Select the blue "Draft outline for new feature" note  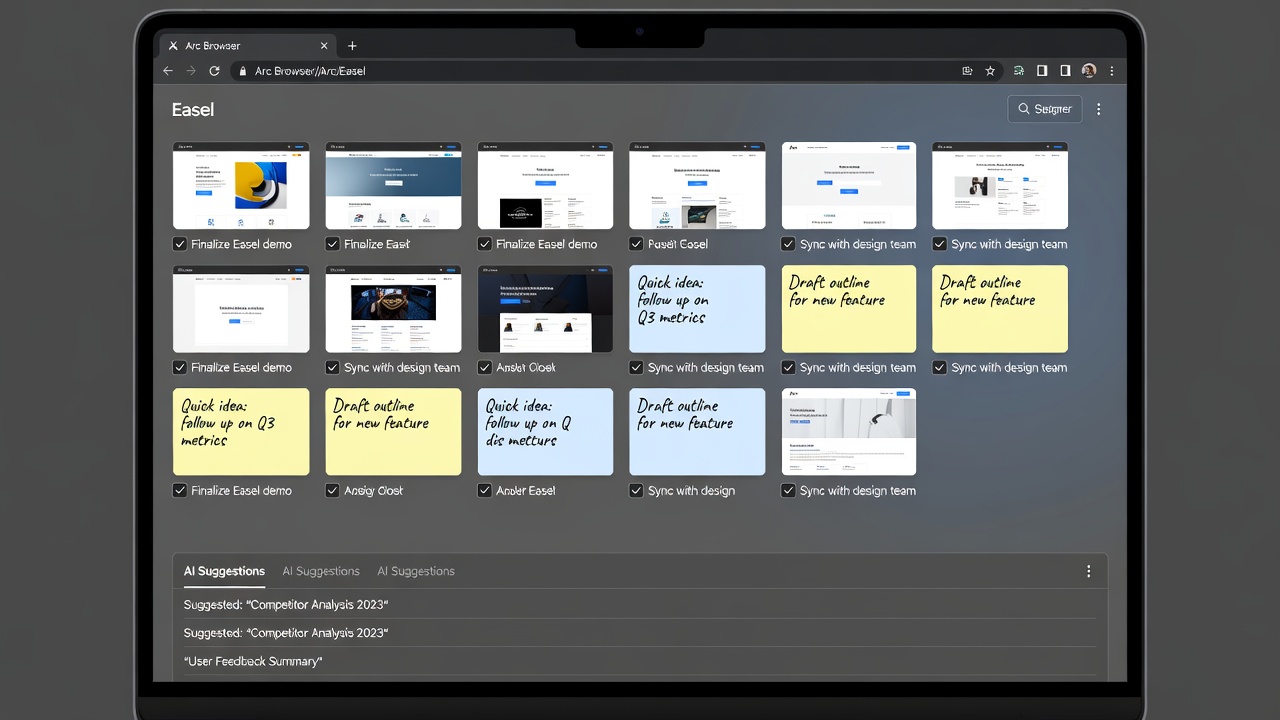click(697, 432)
